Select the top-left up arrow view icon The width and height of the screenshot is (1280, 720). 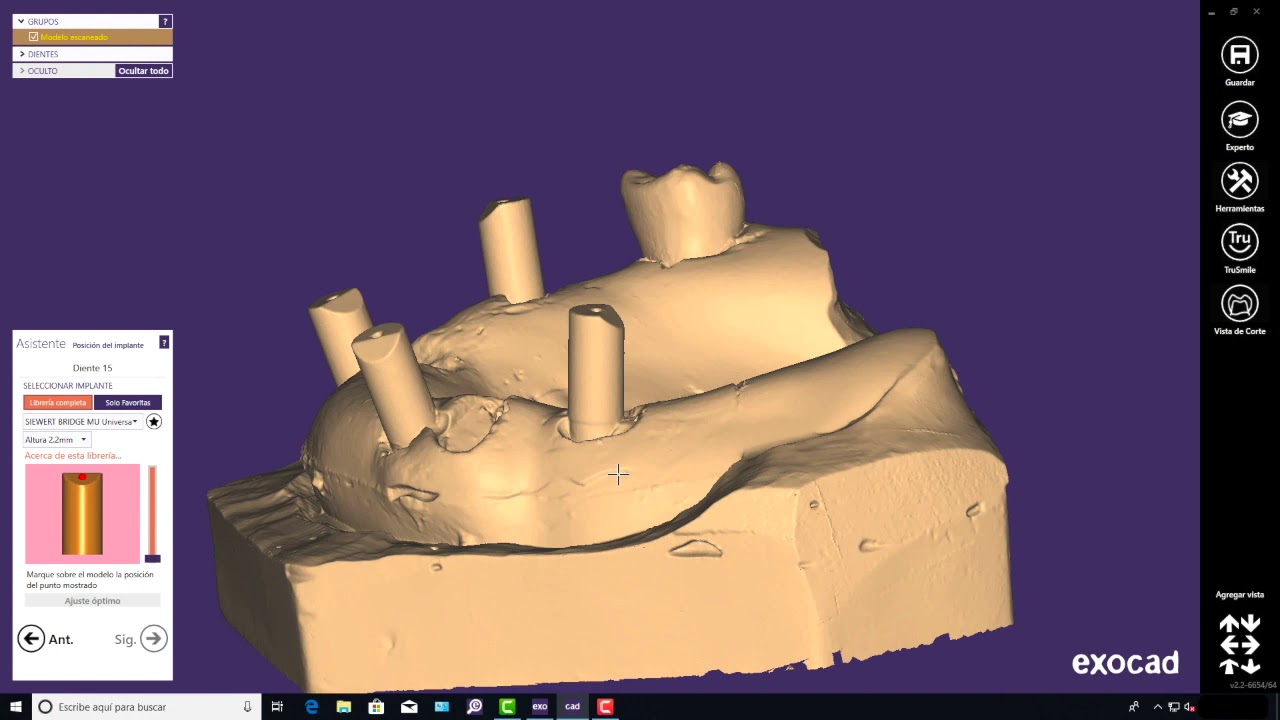coord(1228,624)
